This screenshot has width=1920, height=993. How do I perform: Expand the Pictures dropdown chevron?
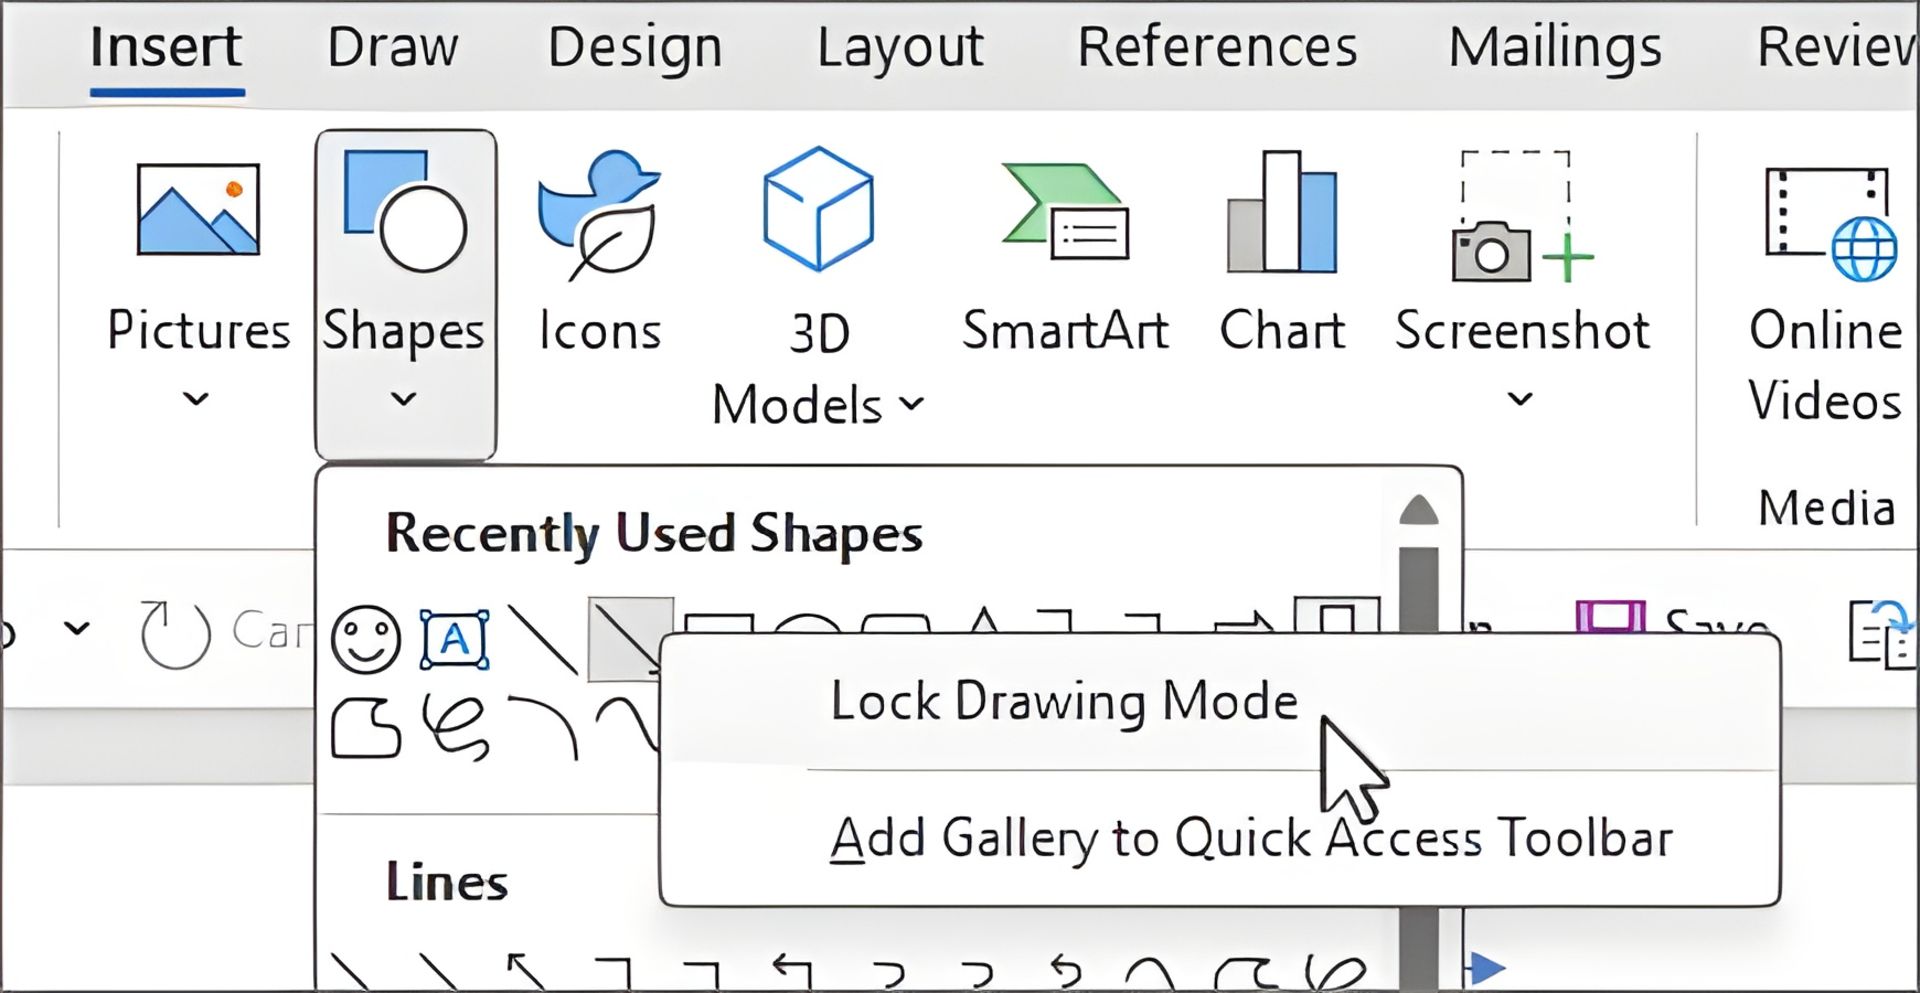click(196, 399)
